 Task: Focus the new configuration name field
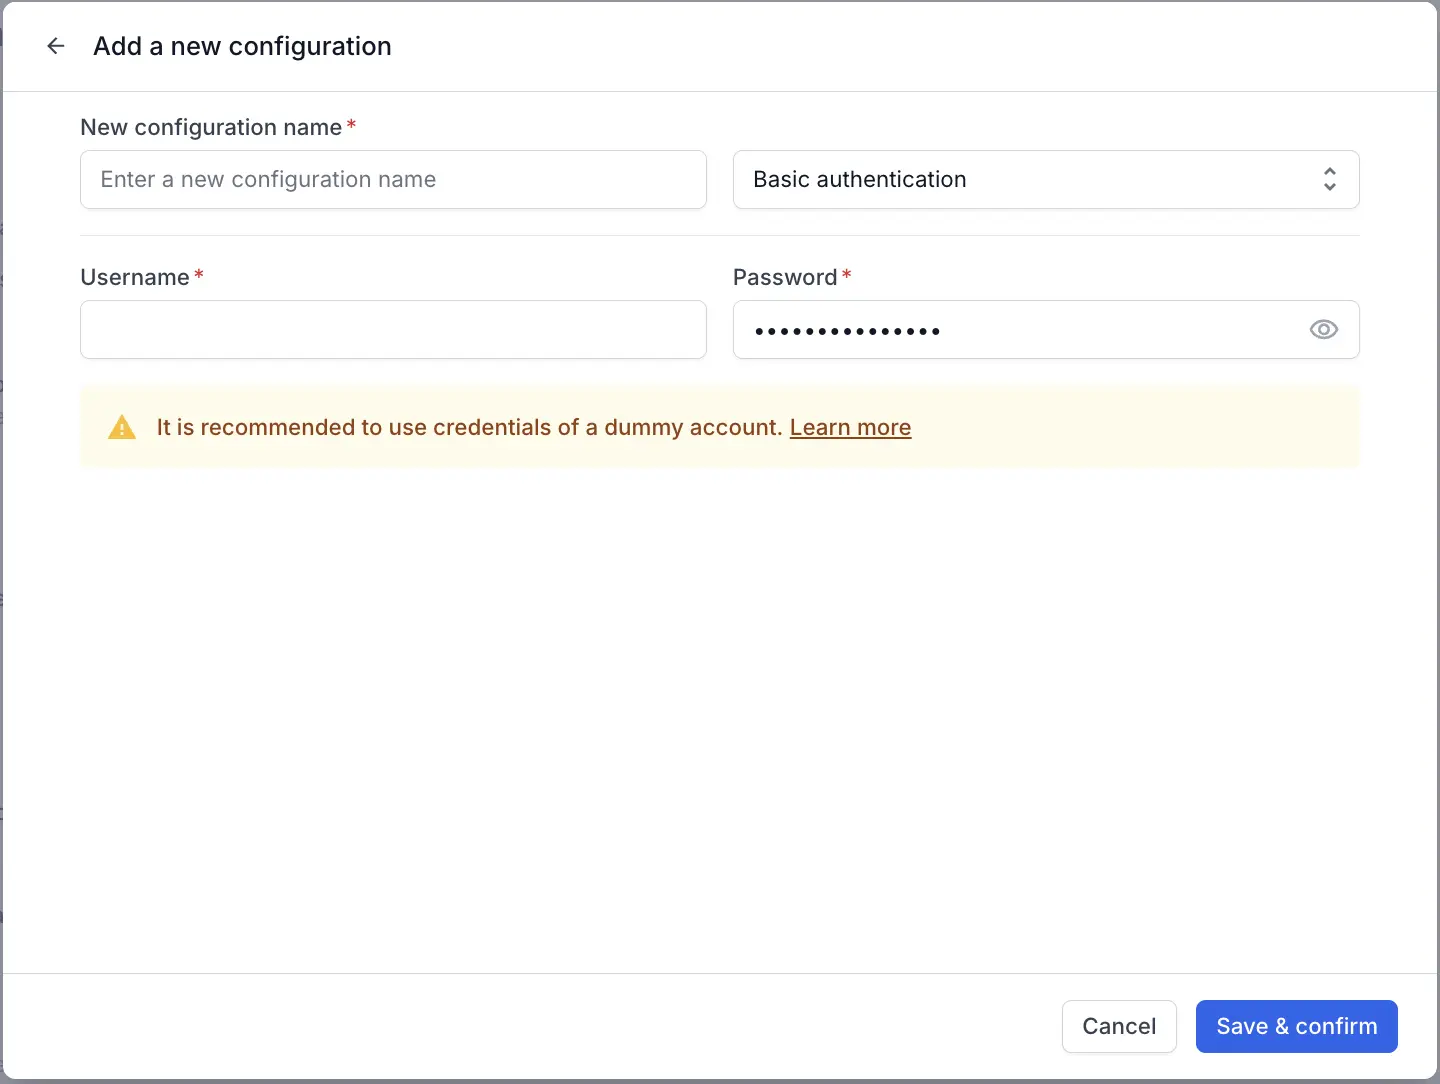393,180
